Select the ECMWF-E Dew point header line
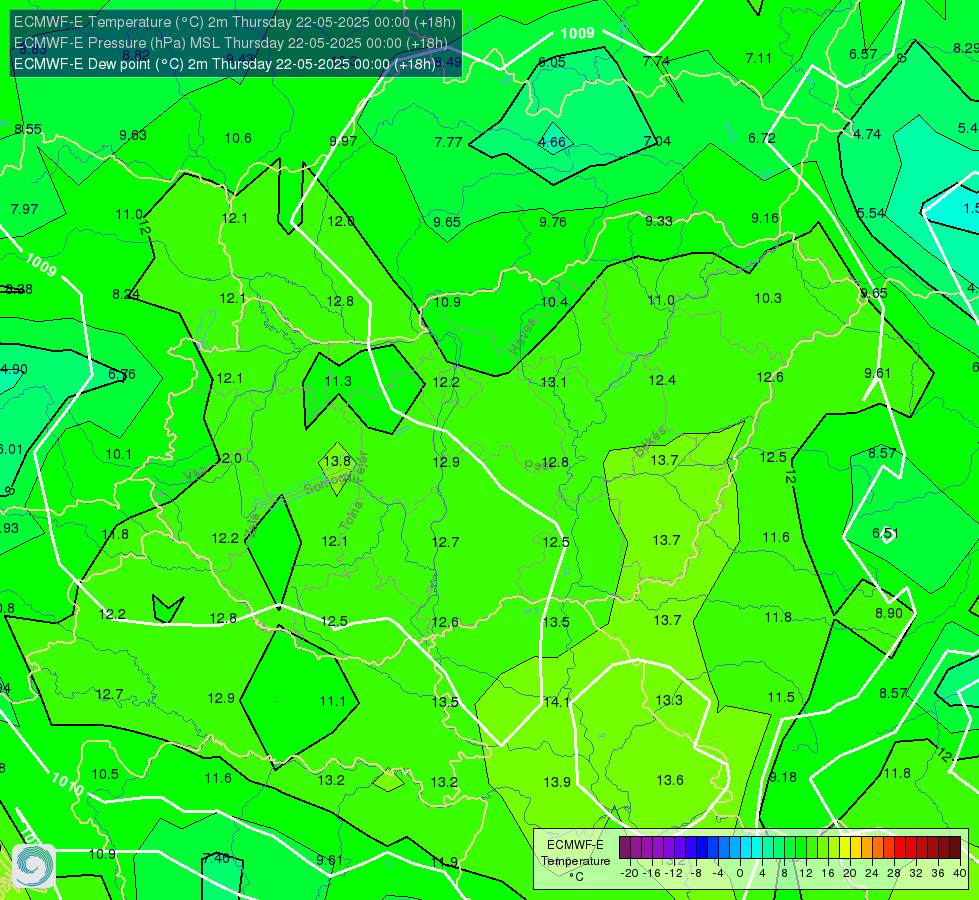 [x=225, y=64]
